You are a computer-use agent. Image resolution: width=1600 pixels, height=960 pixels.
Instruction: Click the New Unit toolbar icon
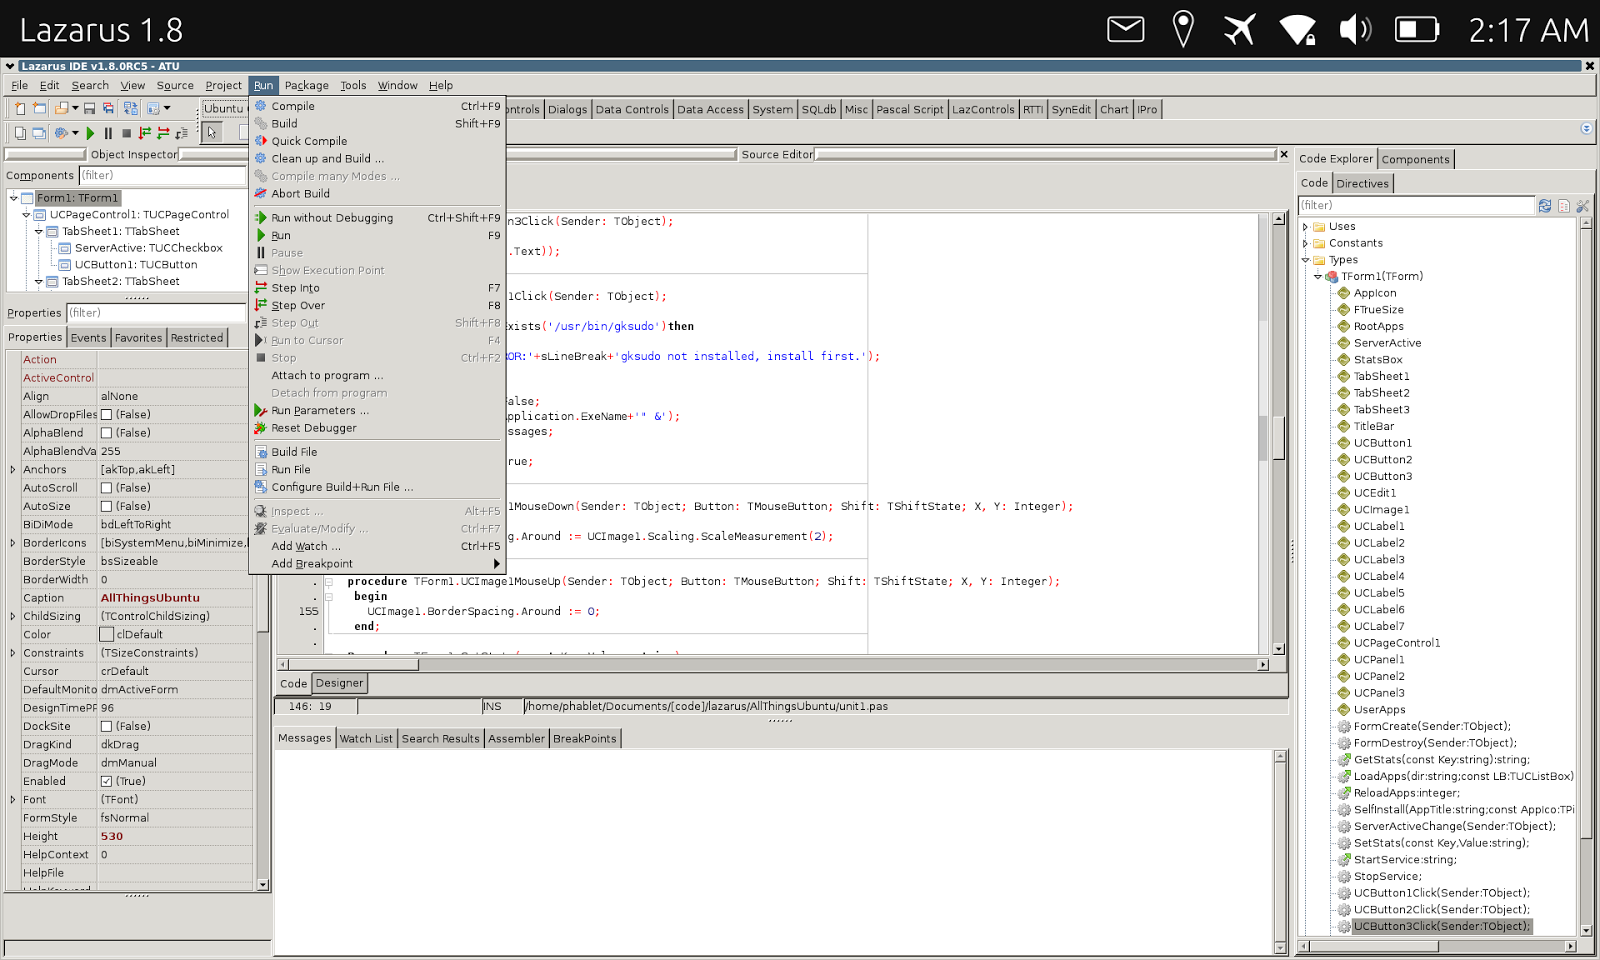click(20, 108)
